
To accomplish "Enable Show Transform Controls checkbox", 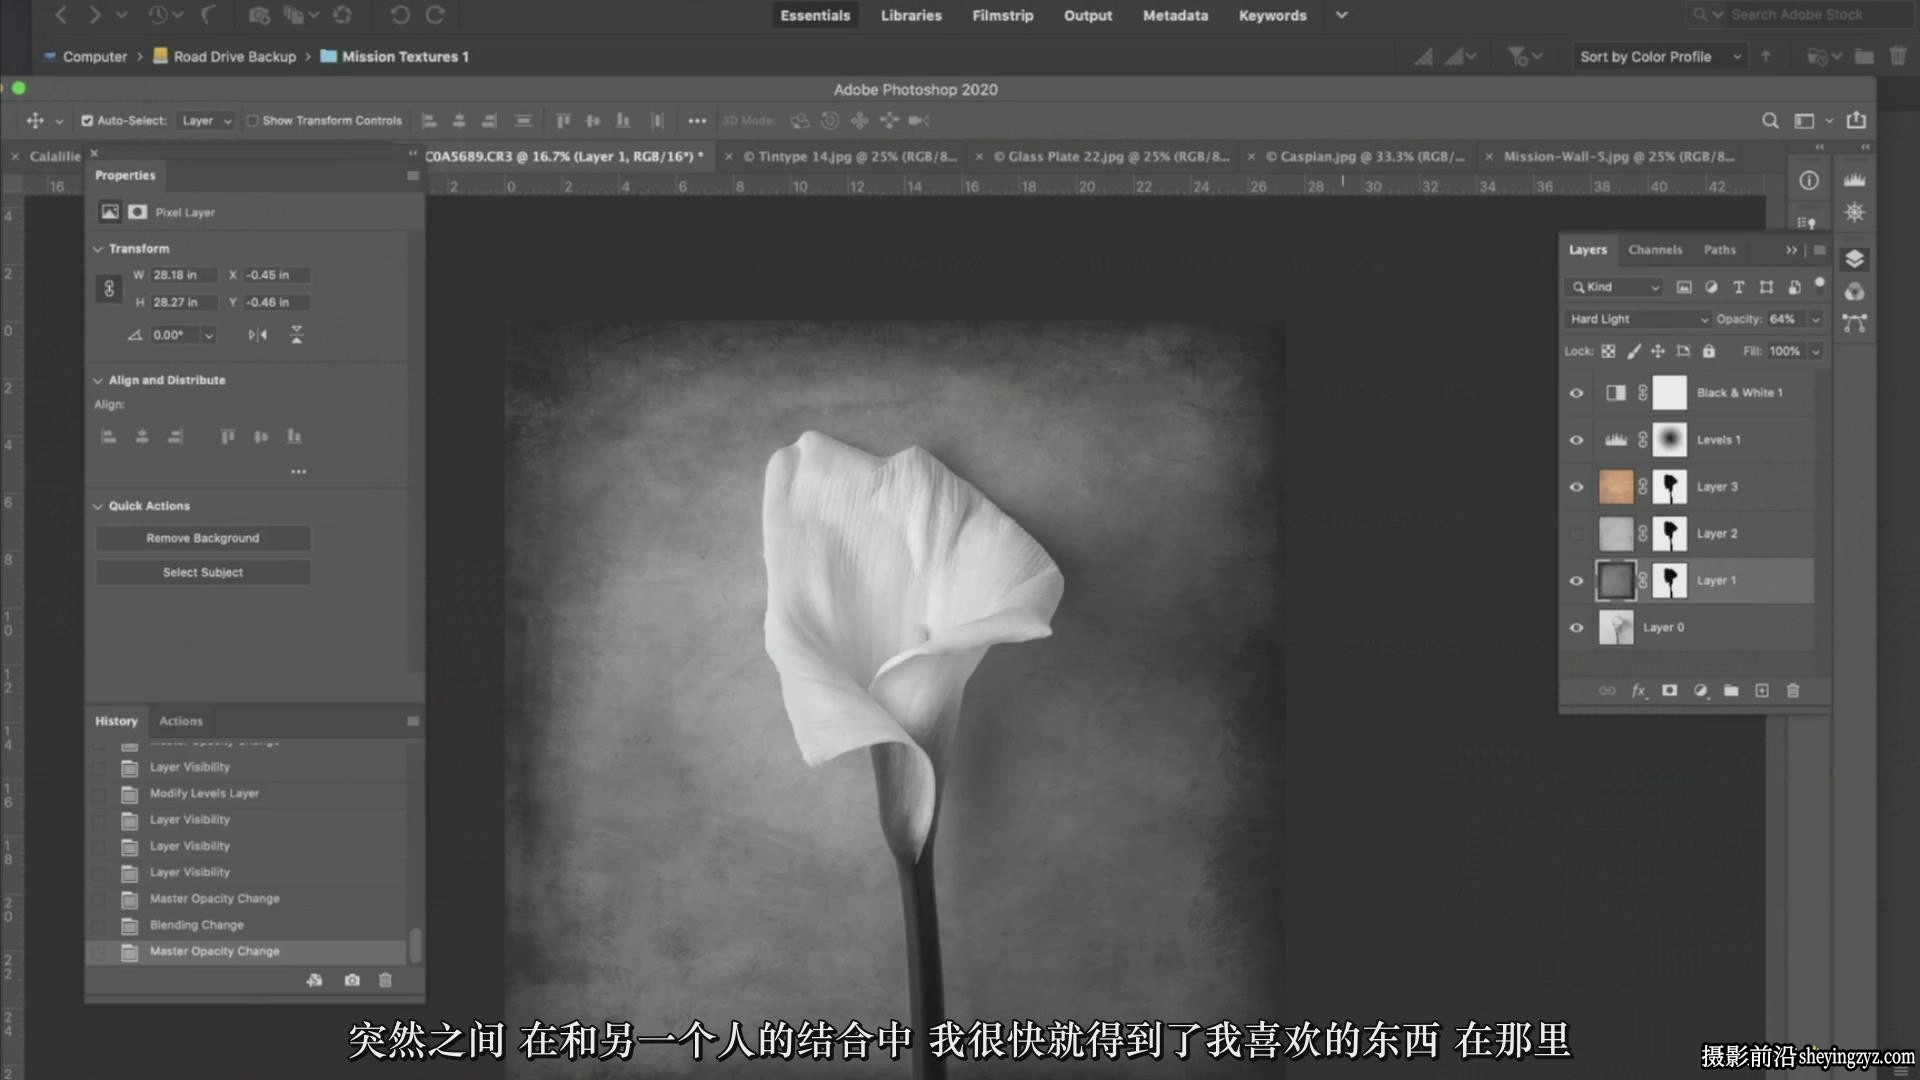I will 253,121.
